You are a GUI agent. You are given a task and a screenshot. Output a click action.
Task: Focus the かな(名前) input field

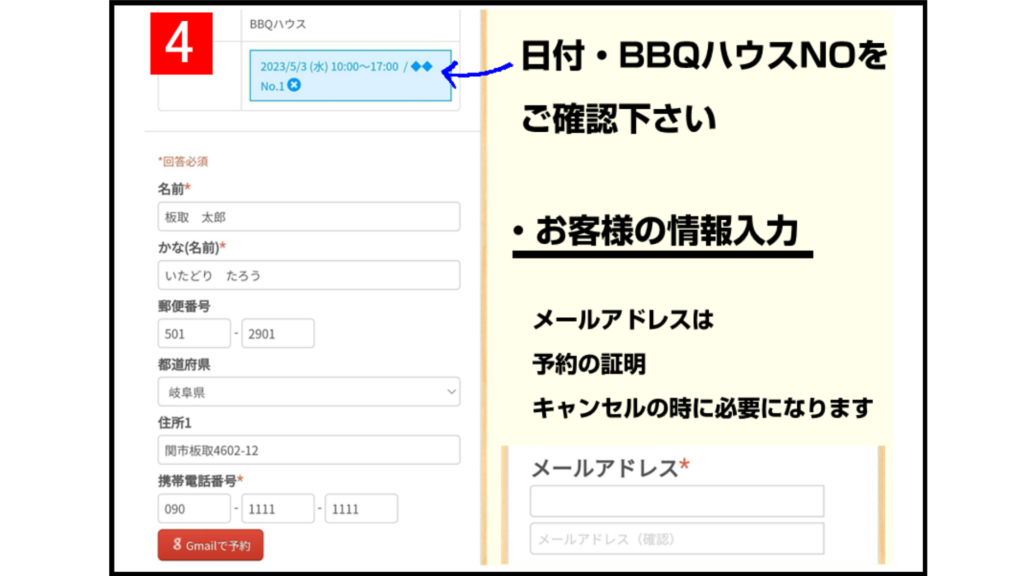pyautogui.click(x=308, y=275)
